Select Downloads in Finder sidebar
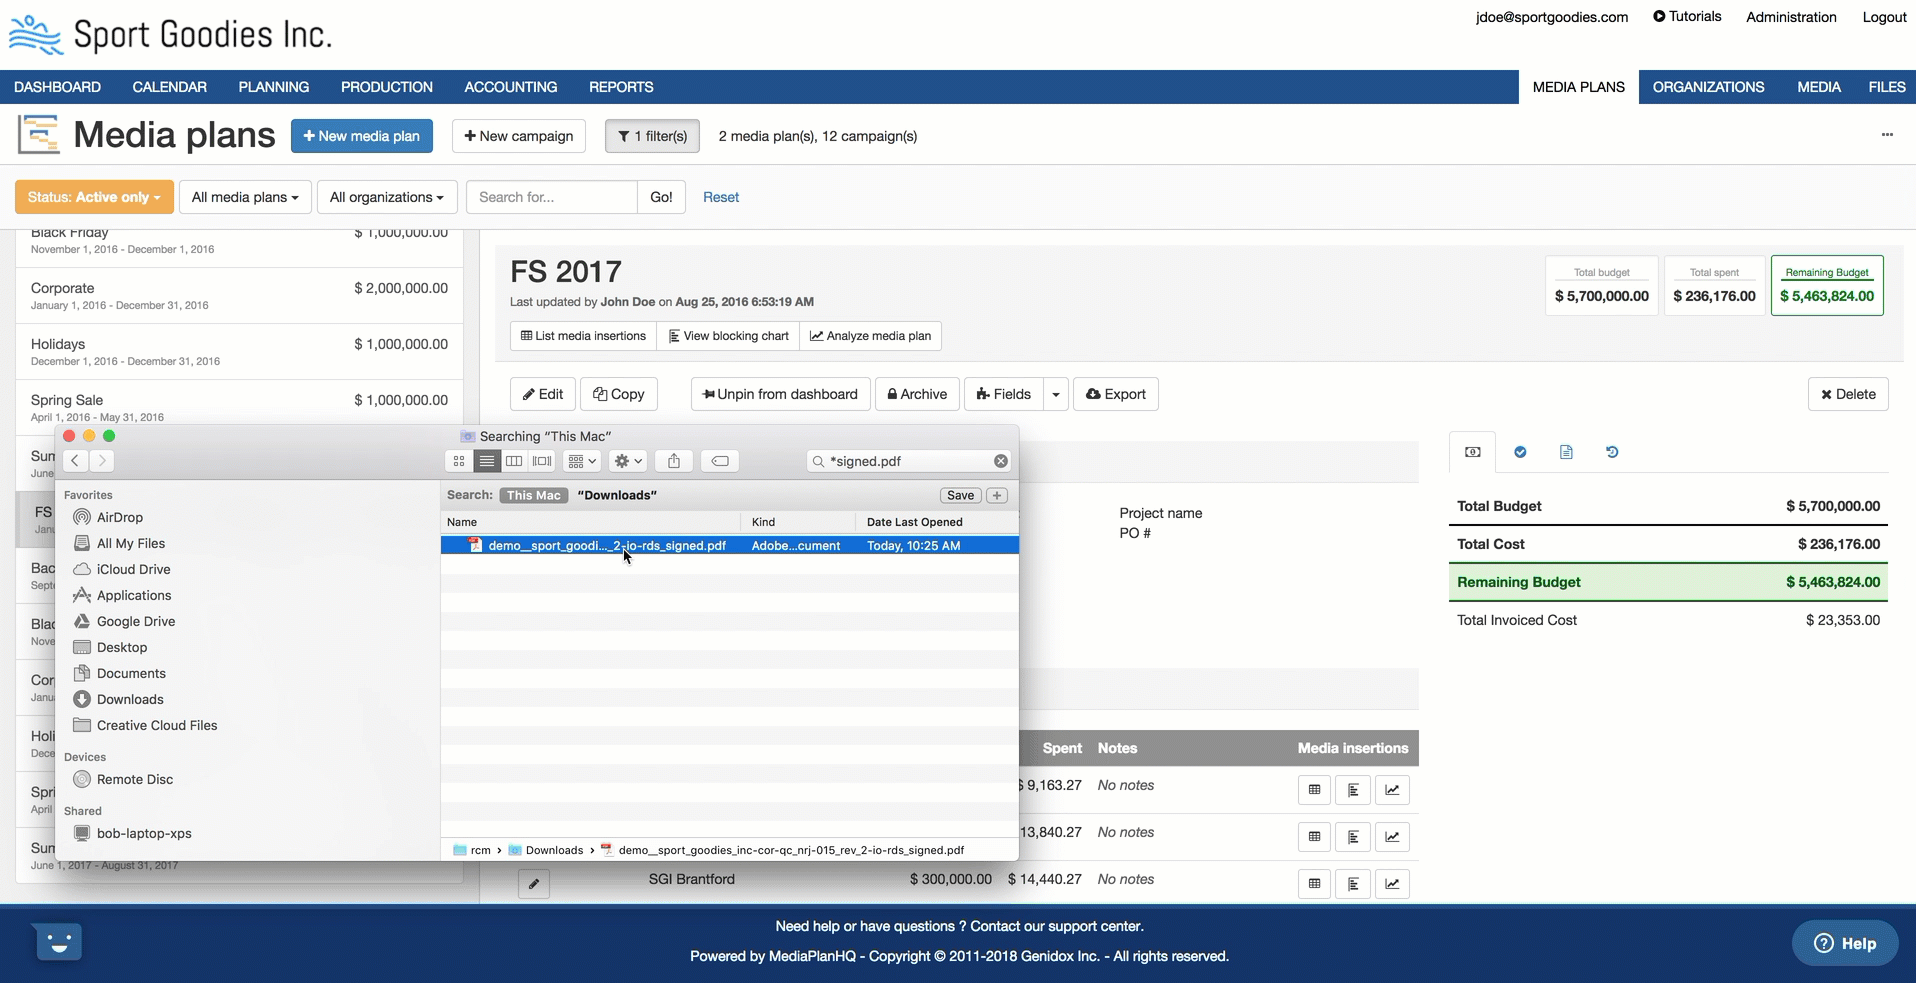Screen dimensions: 1916x983 pyautogui.click(x=130, y=700)
